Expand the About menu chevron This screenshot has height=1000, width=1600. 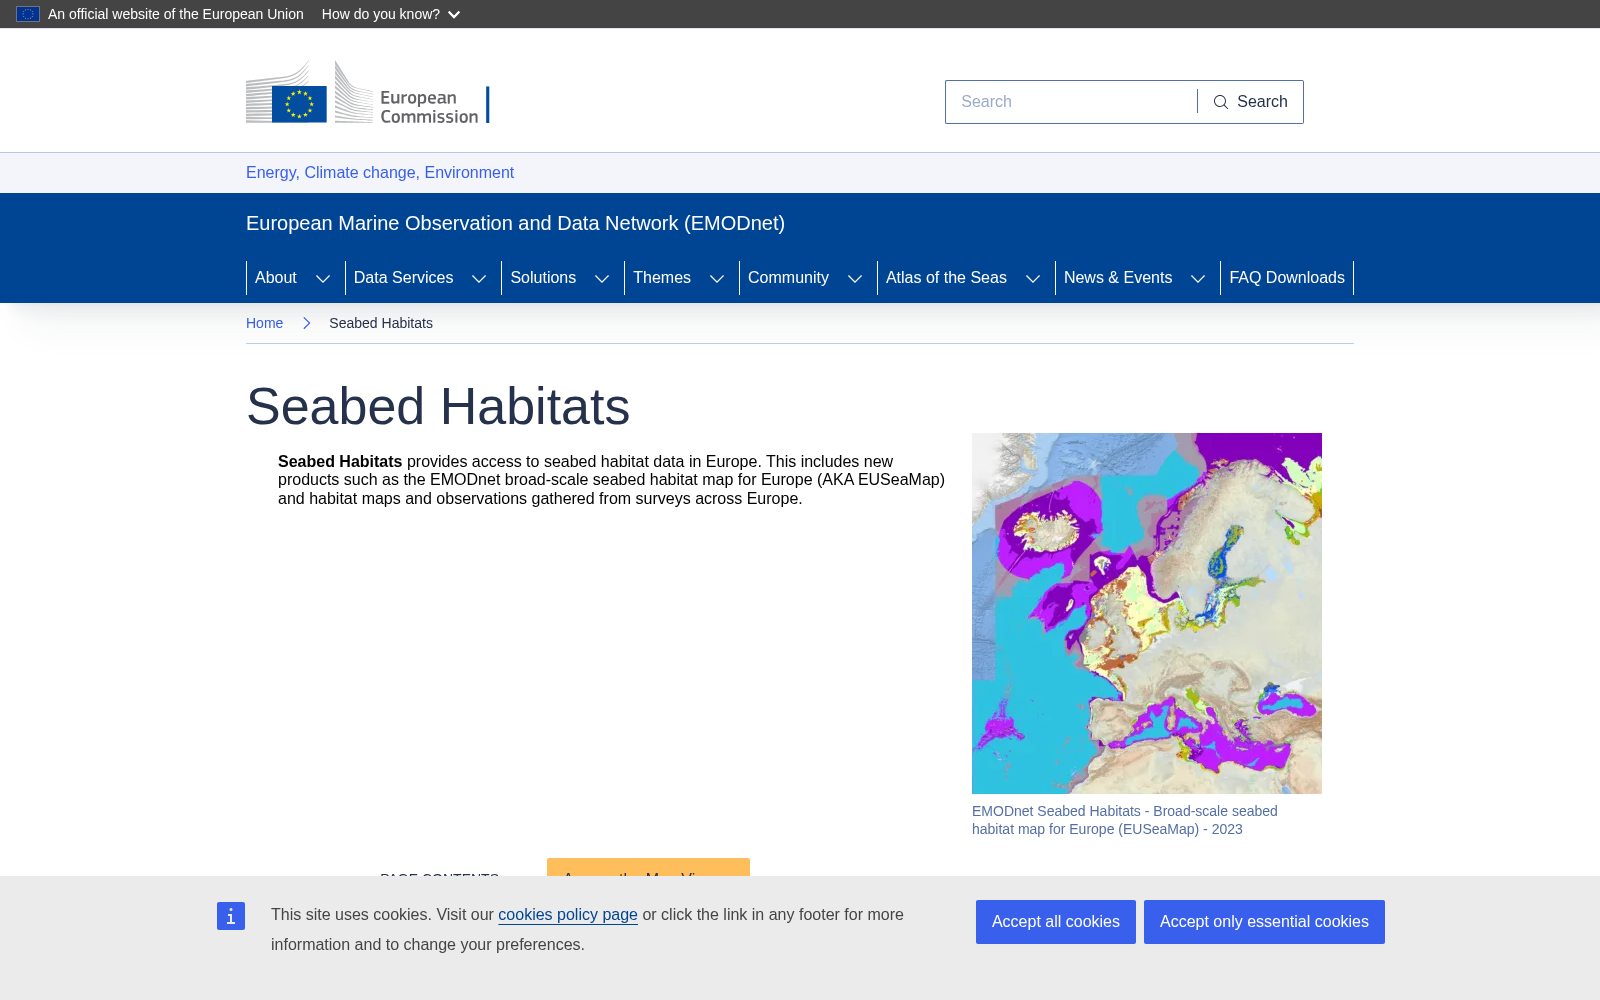(323, 278)
